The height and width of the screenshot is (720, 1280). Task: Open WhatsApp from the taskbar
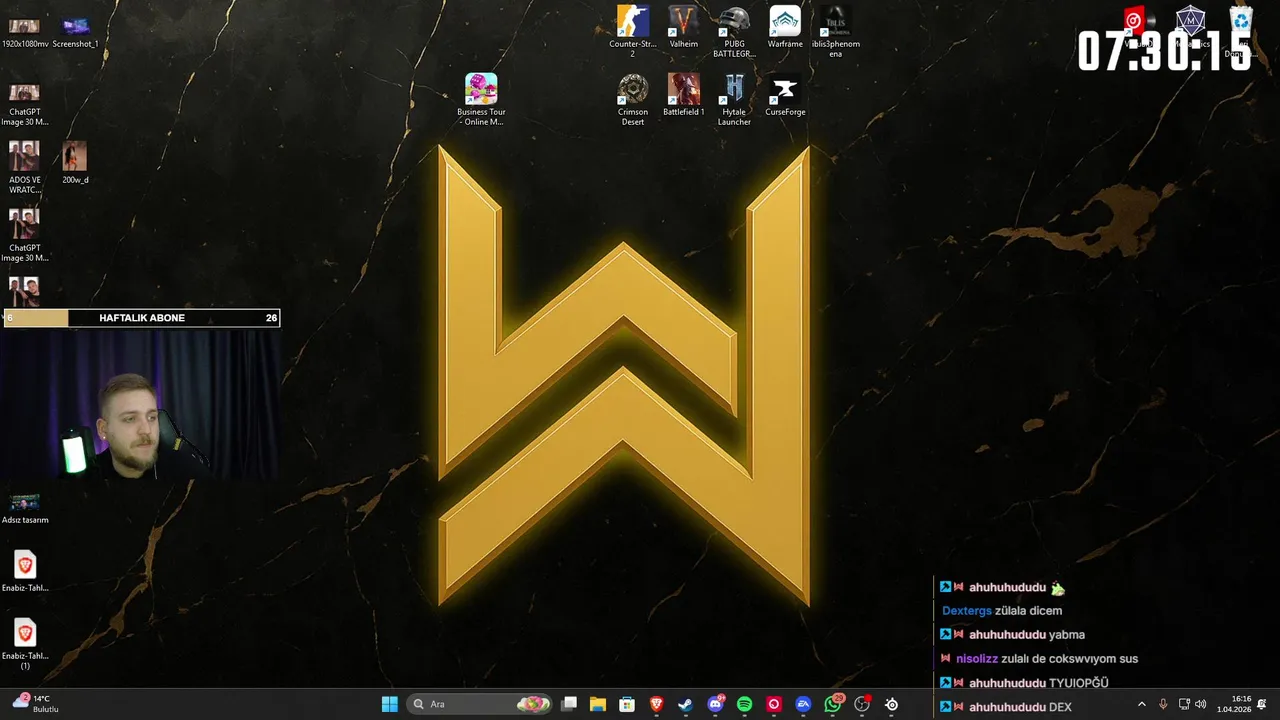pyautogui.click(x=833, y=704)
